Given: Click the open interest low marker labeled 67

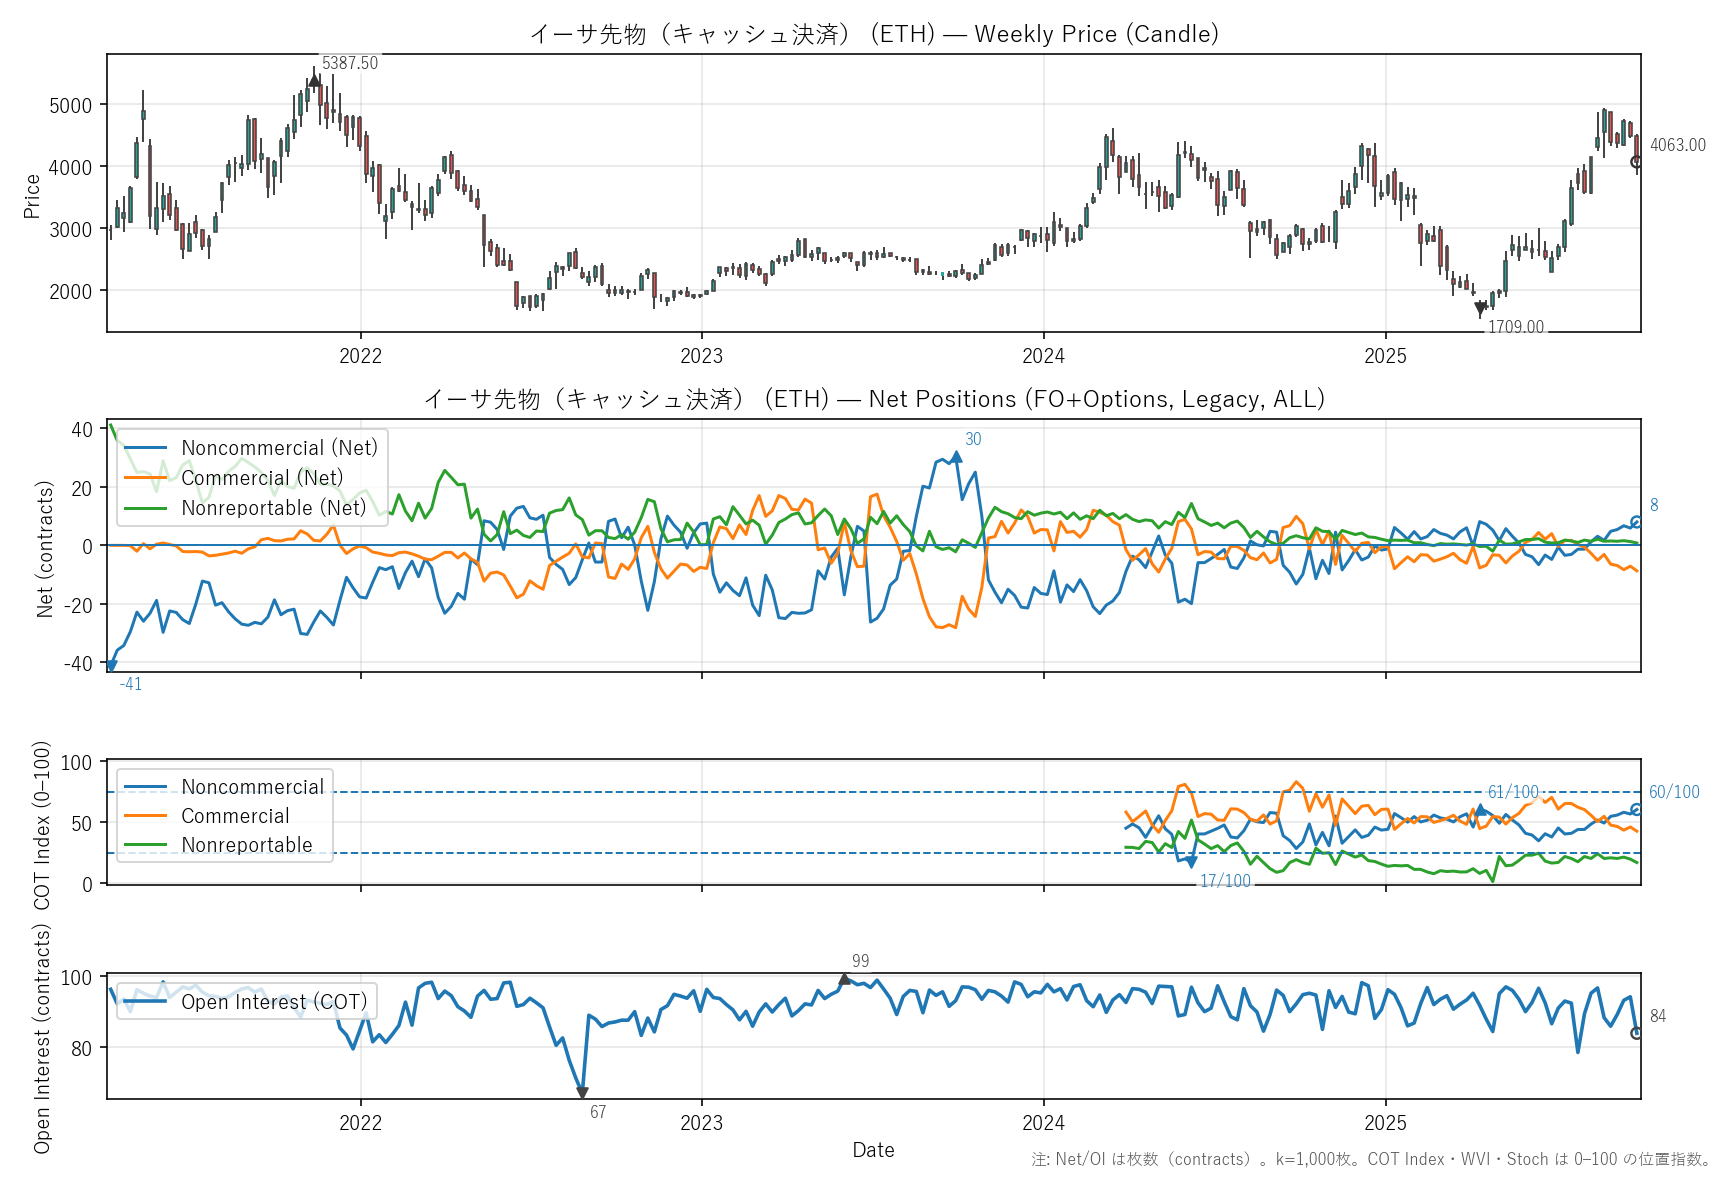Looking at the screenshot, I should click(x=582, y=1093).
